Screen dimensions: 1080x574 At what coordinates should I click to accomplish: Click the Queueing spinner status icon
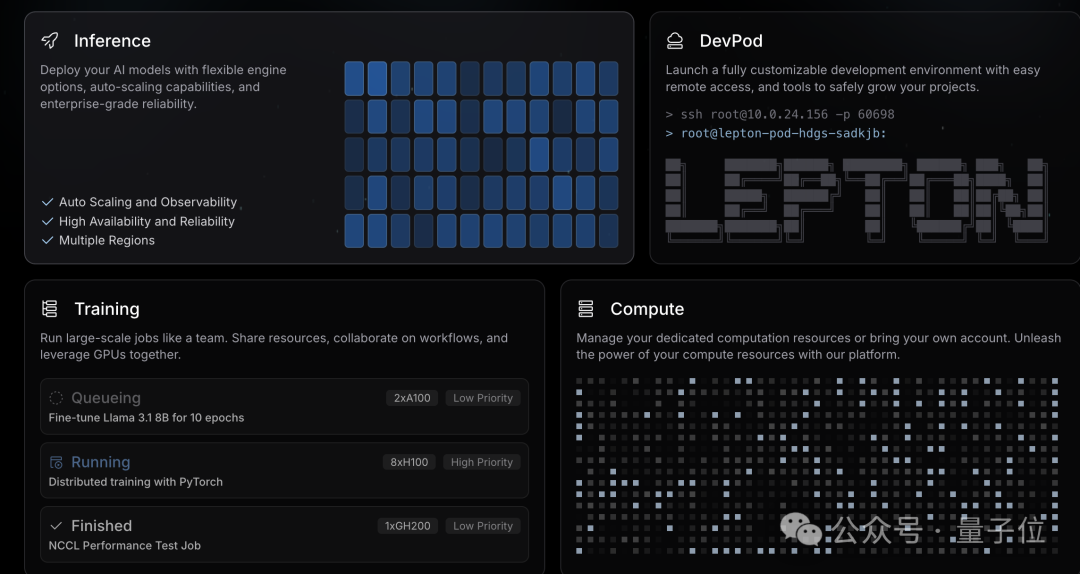(56, 398)
